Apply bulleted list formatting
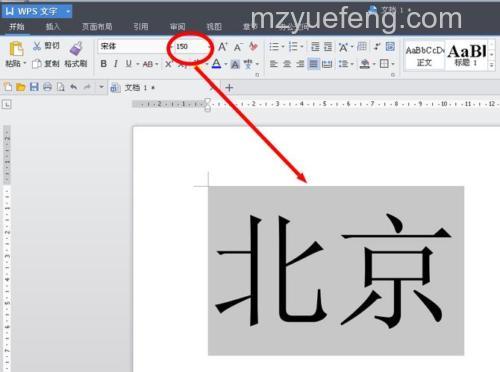 274,46
